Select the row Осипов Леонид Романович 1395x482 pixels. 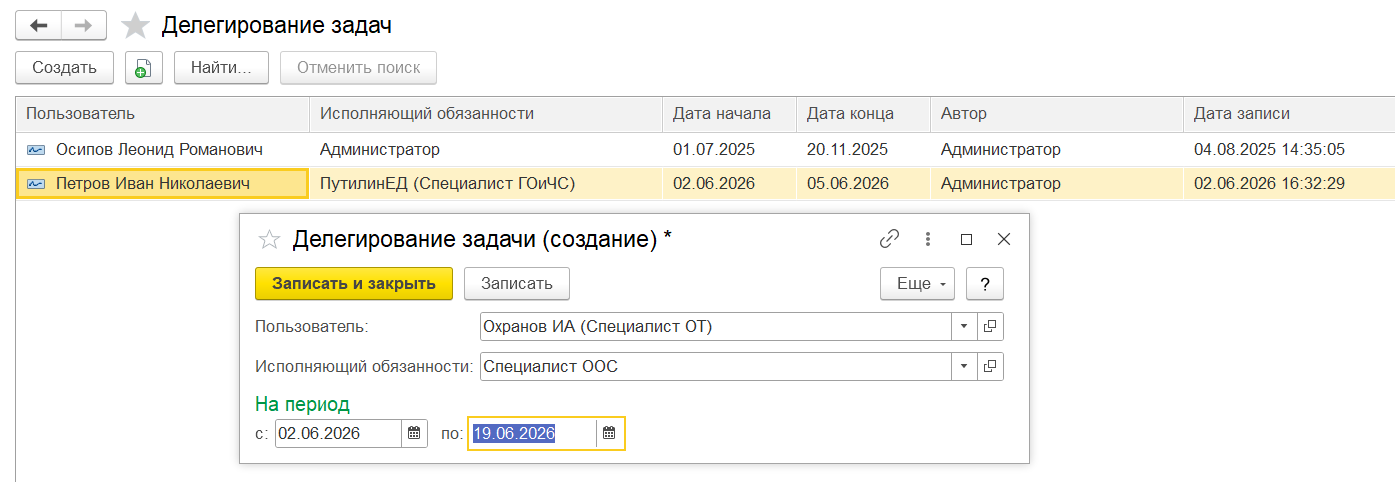705,150
